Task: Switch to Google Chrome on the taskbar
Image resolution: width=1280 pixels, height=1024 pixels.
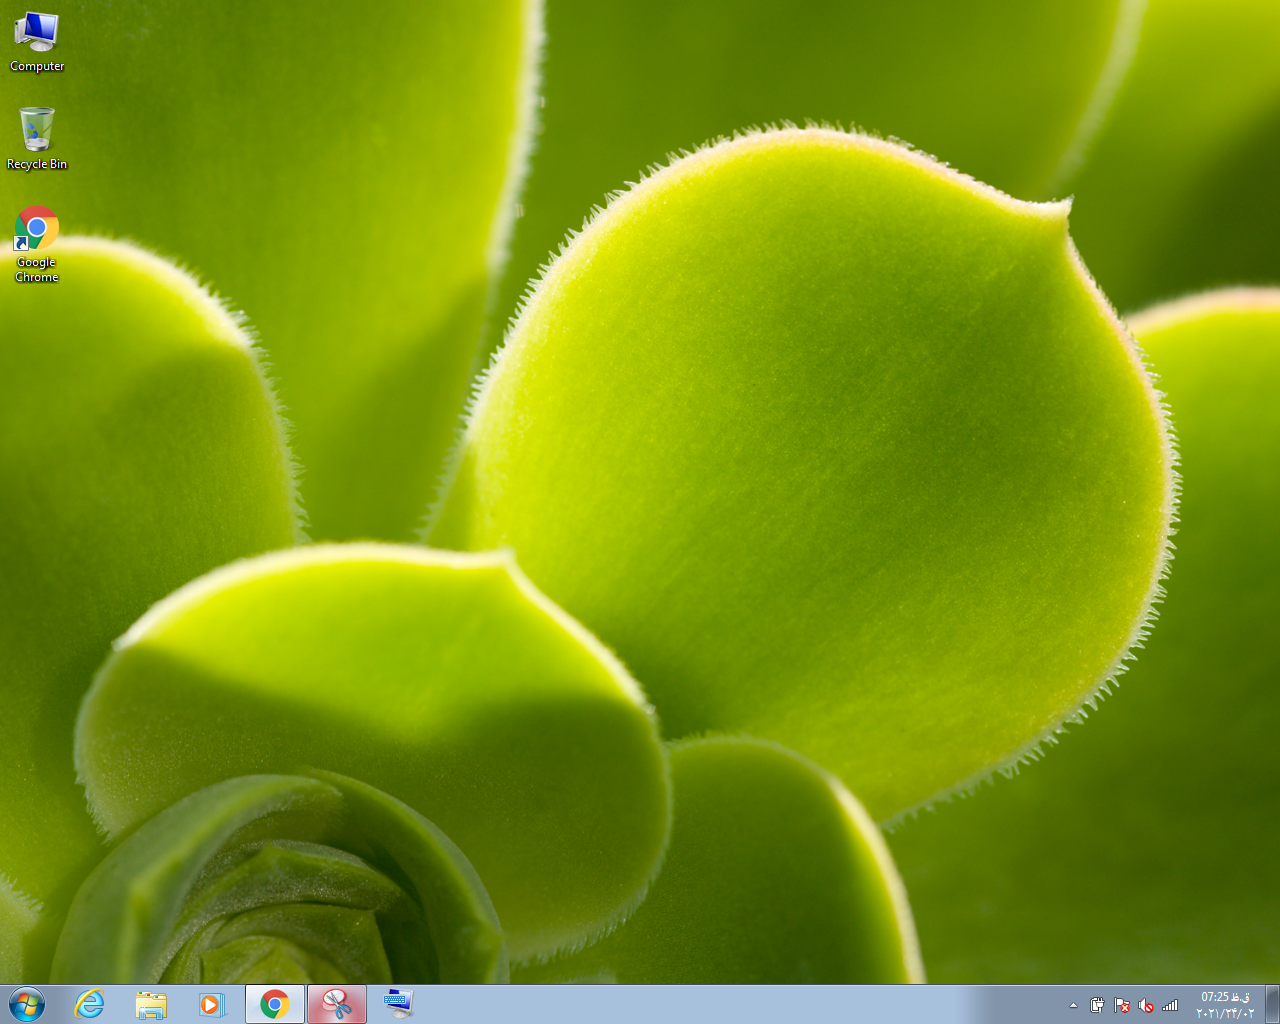Action: (x=275, y=1004)
